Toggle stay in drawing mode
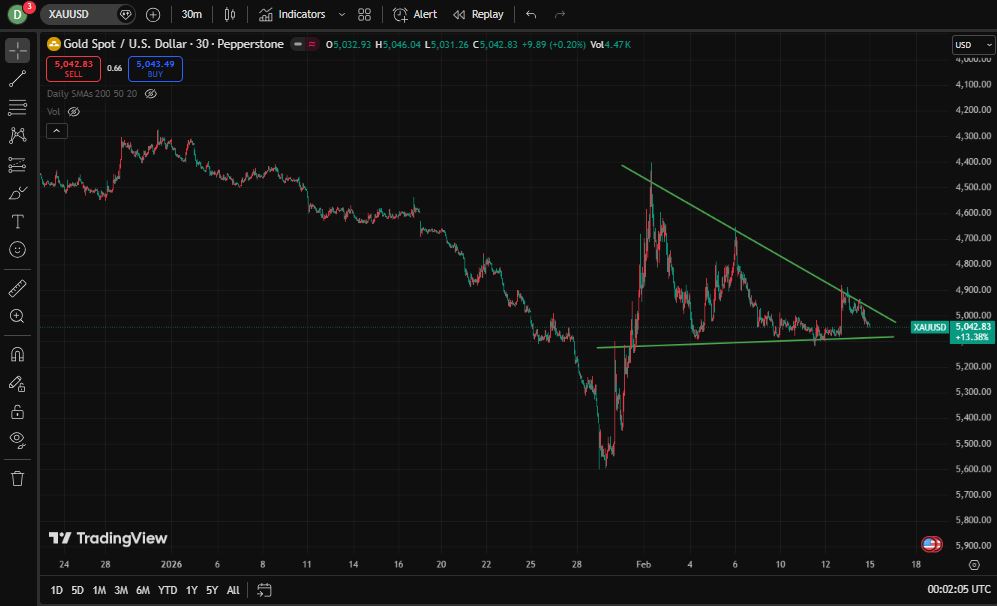The height and width of the screenshot is (606, 997). coord(18,383)
